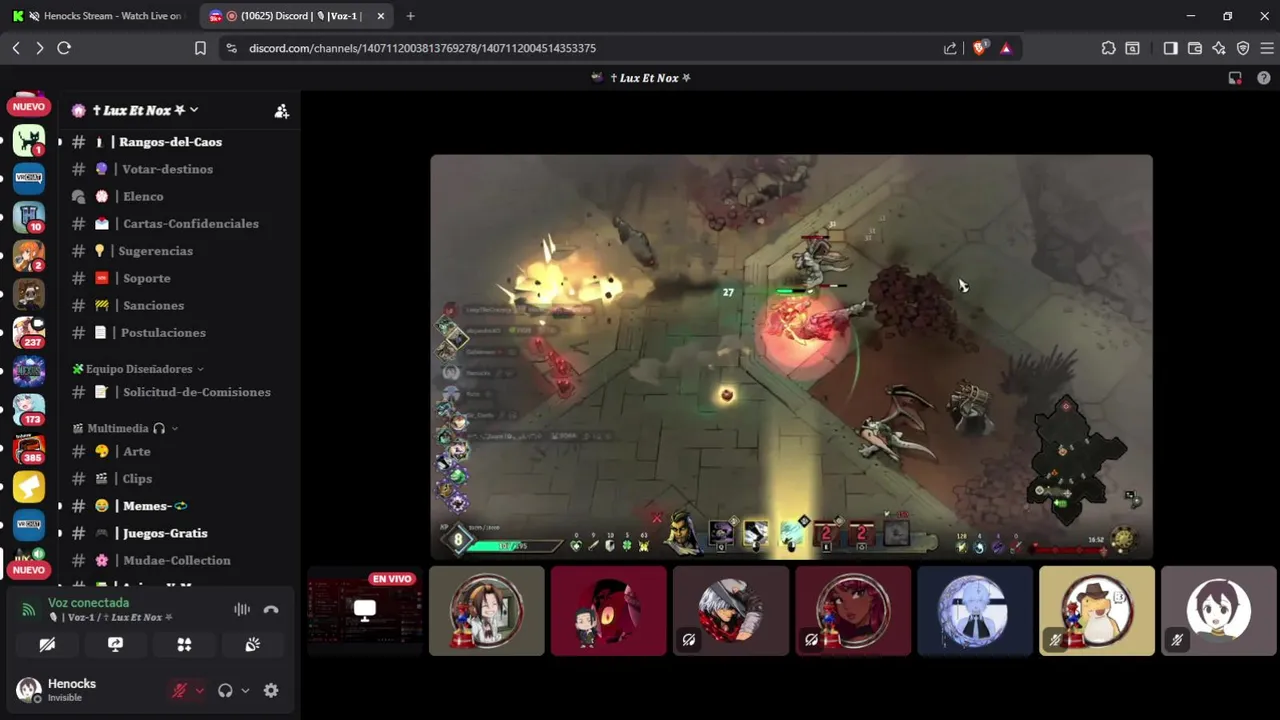Share your screen button
1280x720 pixels.
click(x=115, y=645)
